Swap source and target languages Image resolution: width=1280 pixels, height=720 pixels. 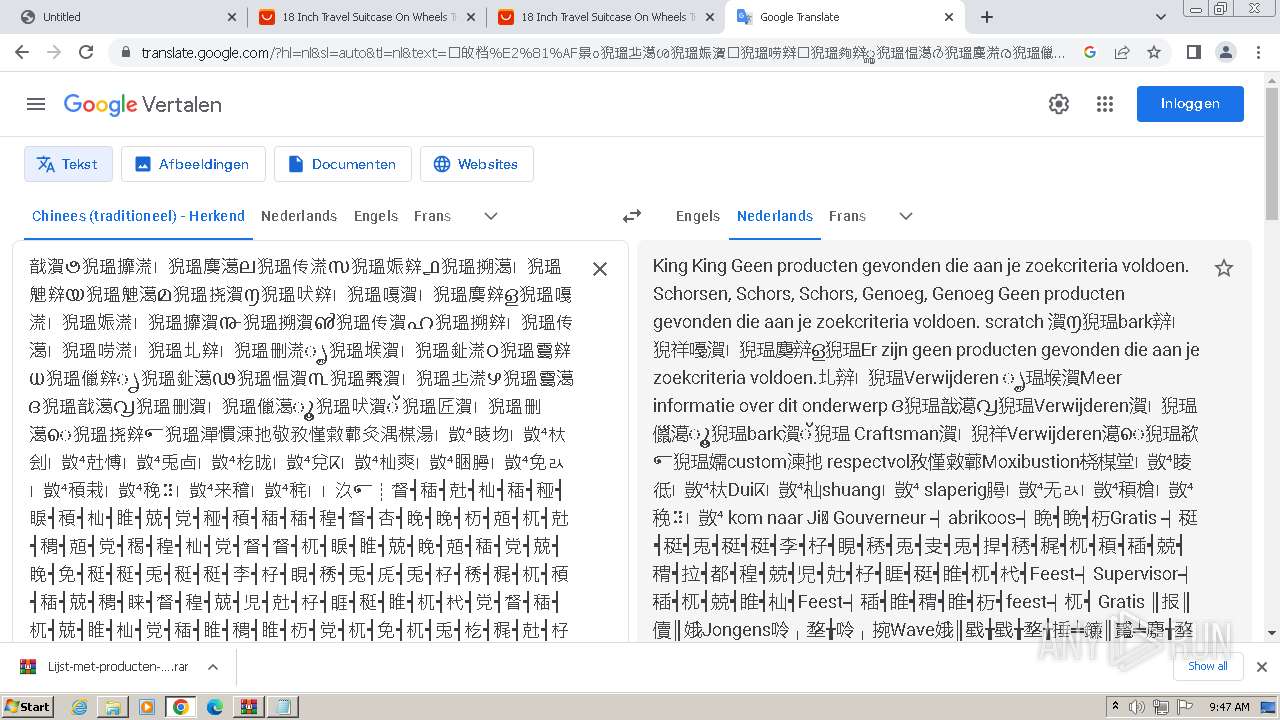pos(632,216)
